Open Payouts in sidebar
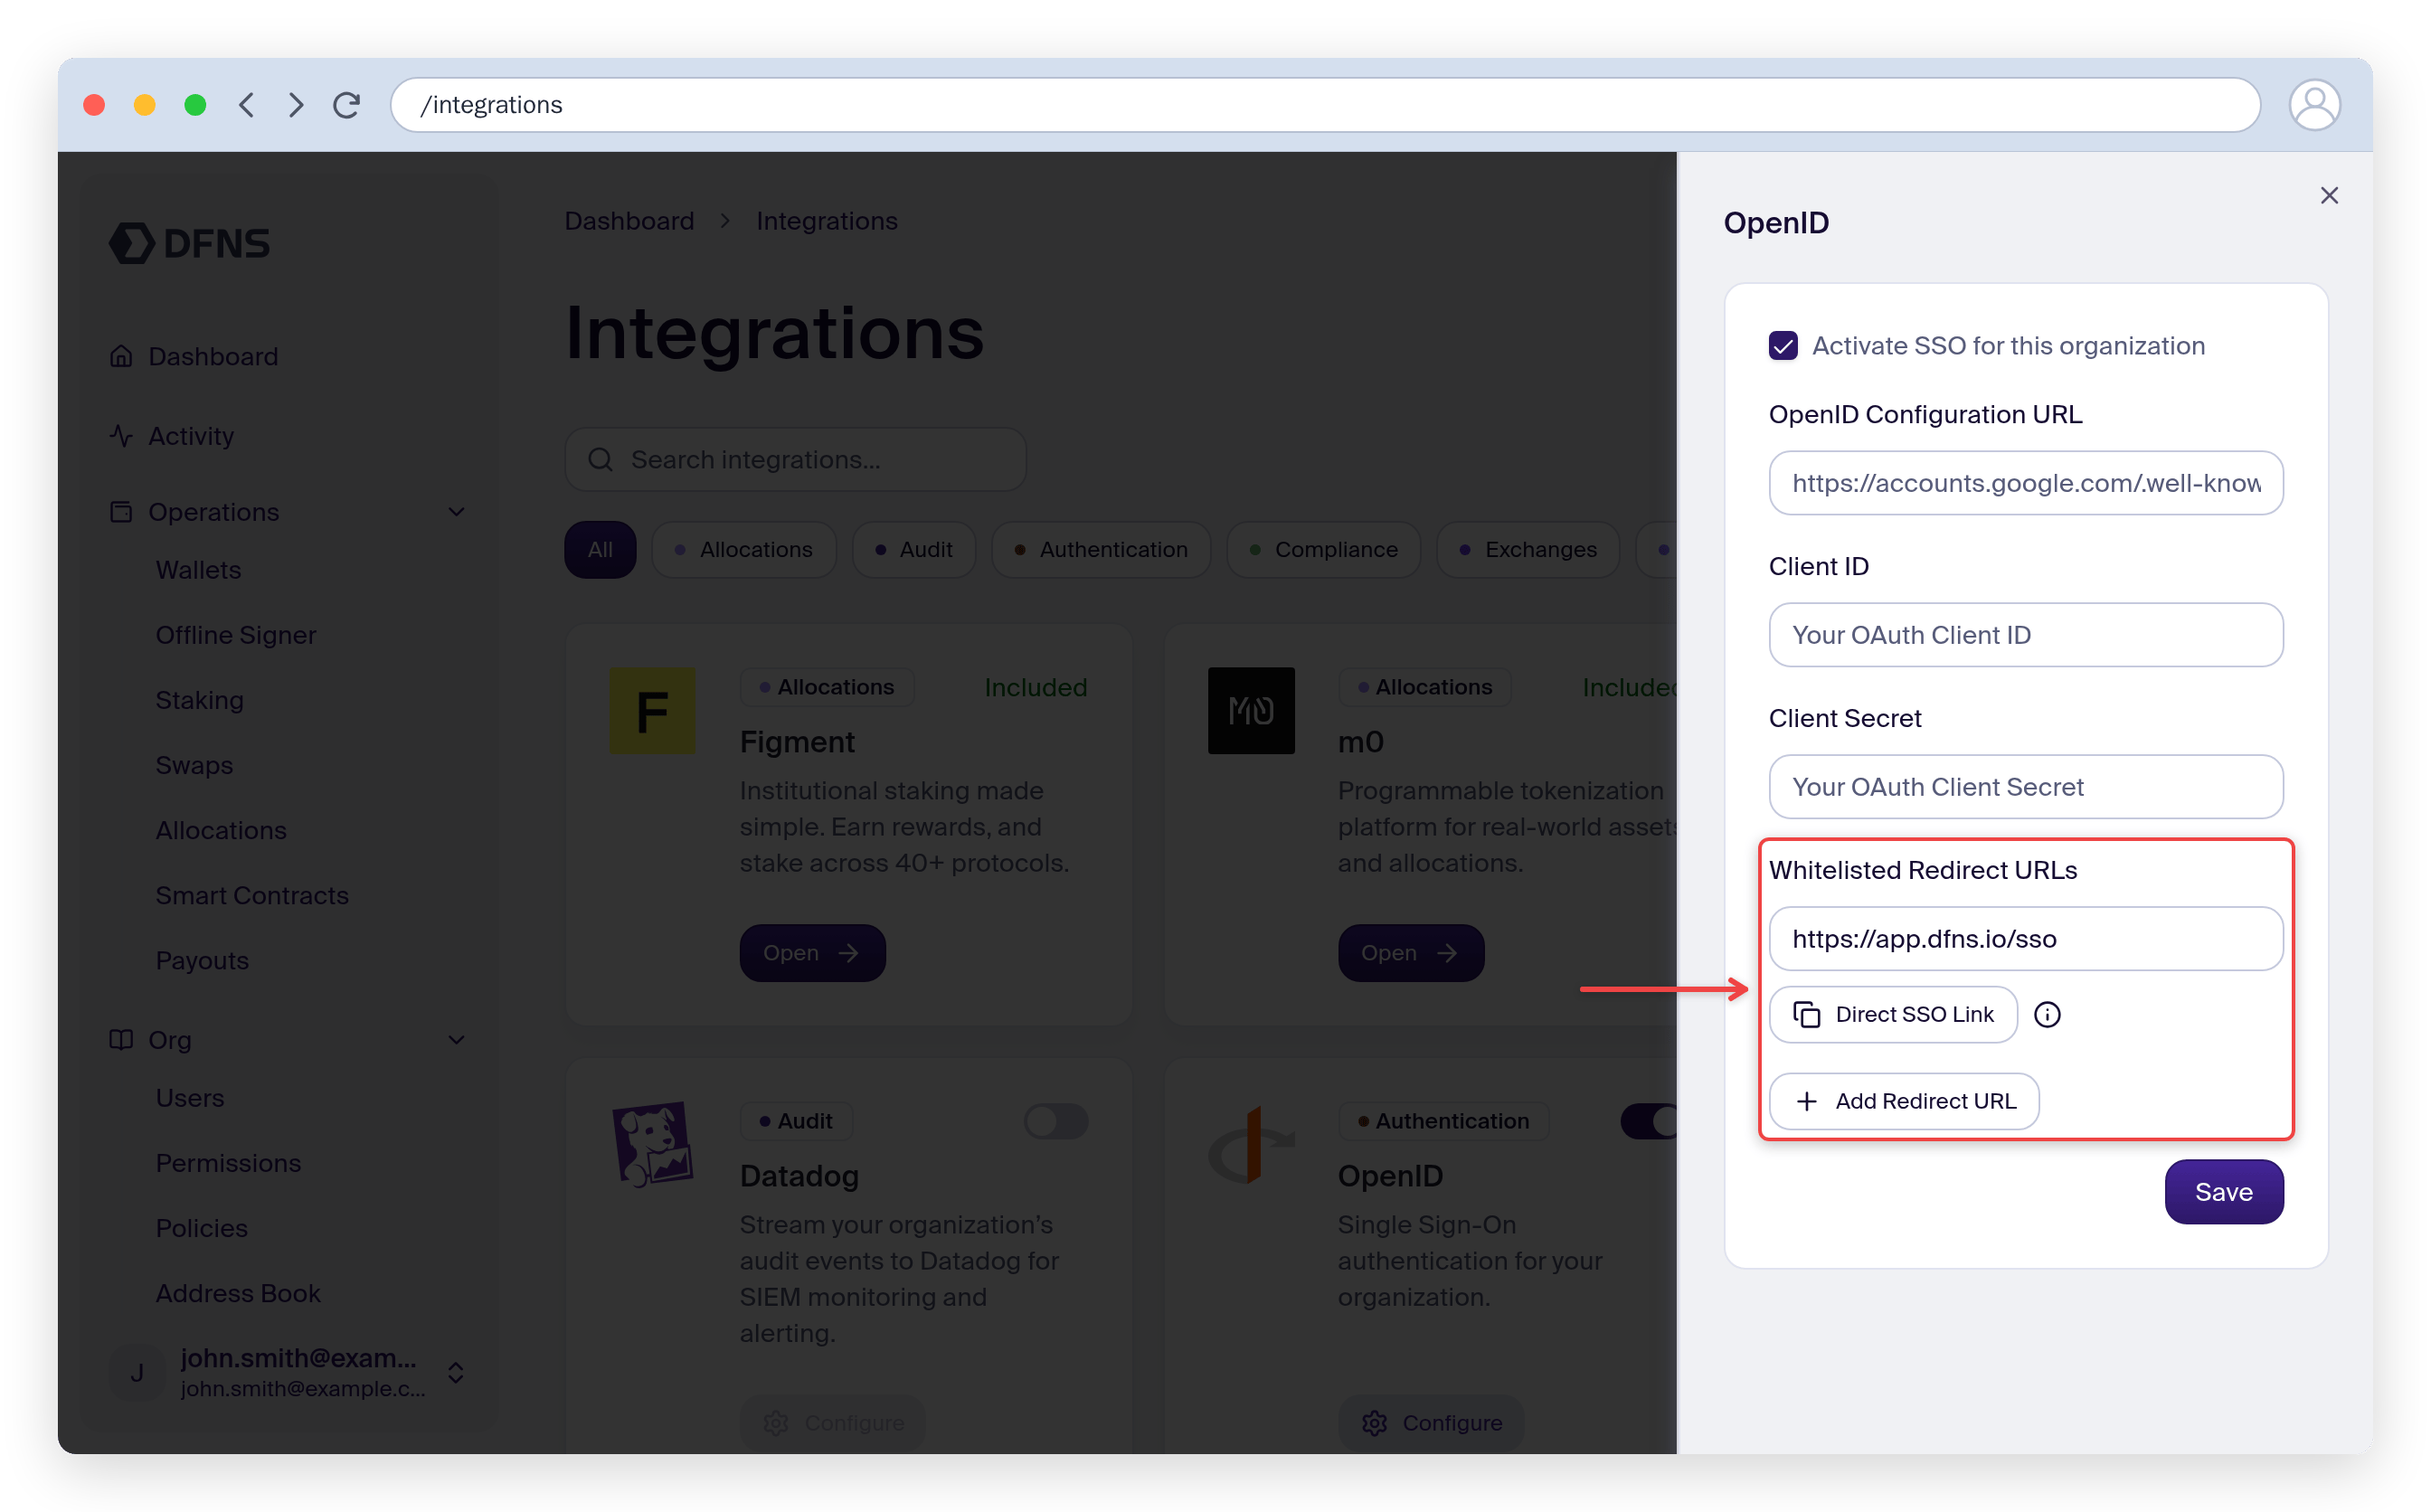2431x1512 pixels. coord(202,960)
